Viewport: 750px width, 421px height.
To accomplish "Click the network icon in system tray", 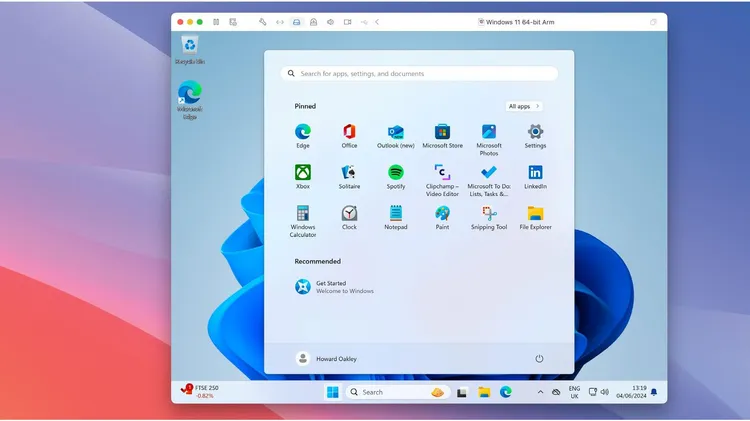I will 593,392.
